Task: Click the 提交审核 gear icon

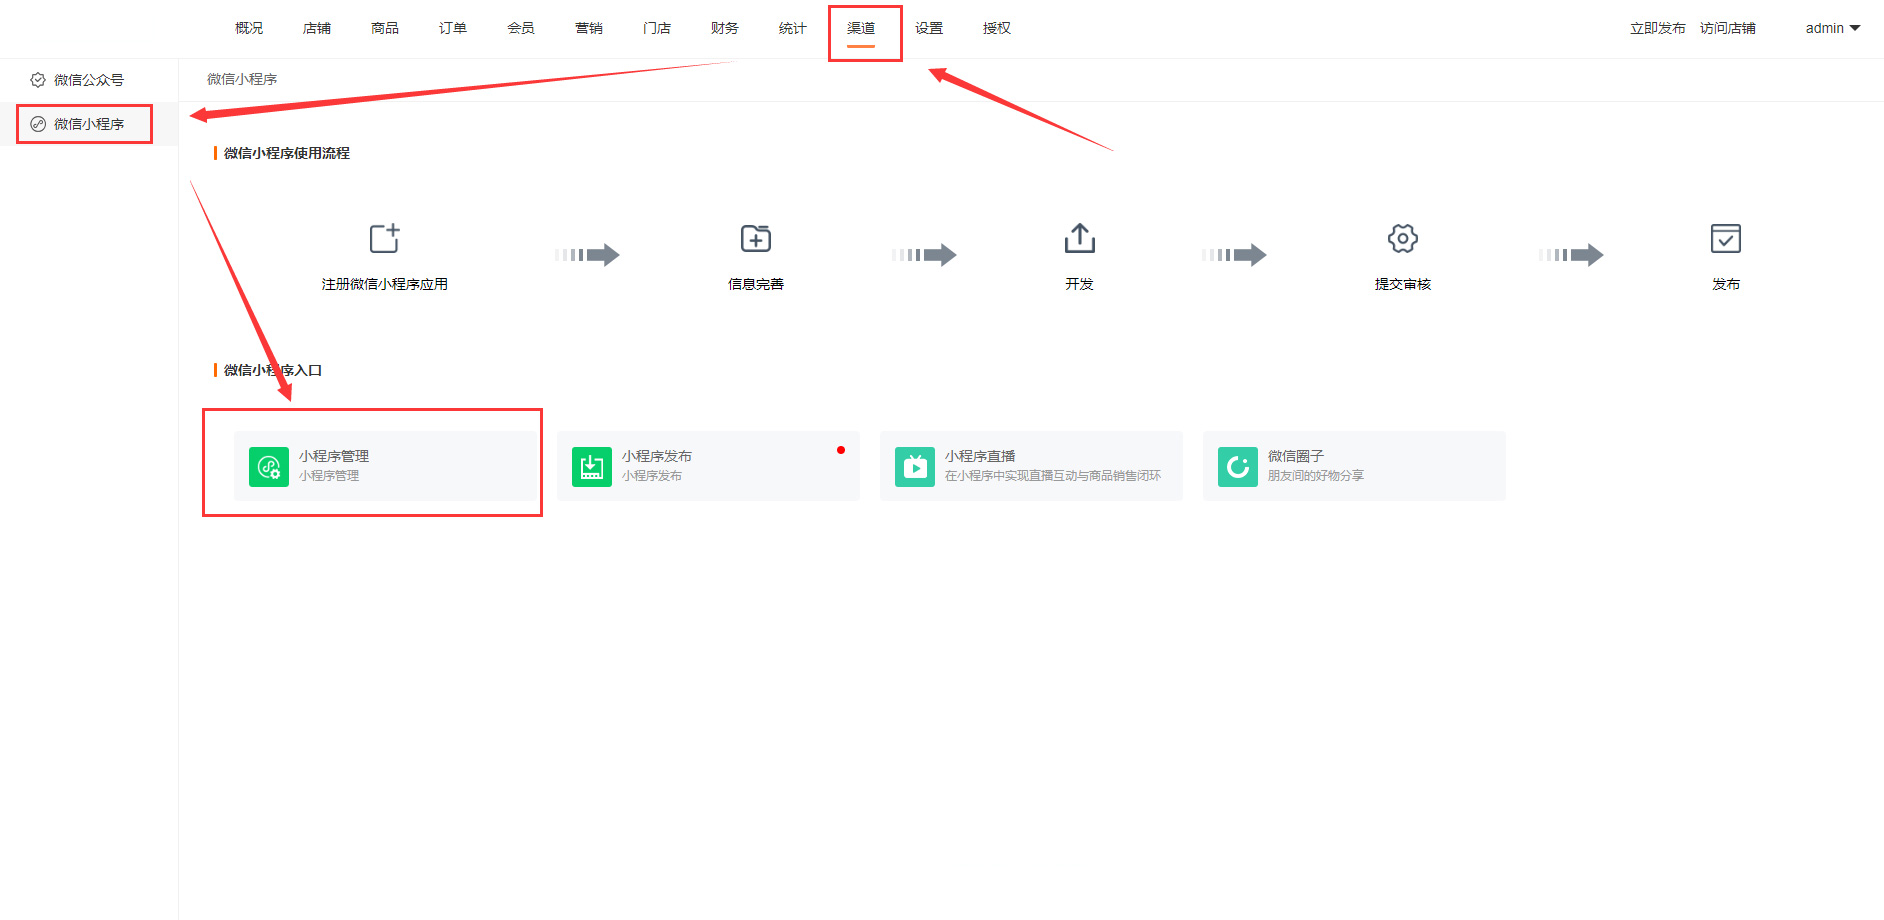Action: pyautogui.click(x=1403, y=238)
